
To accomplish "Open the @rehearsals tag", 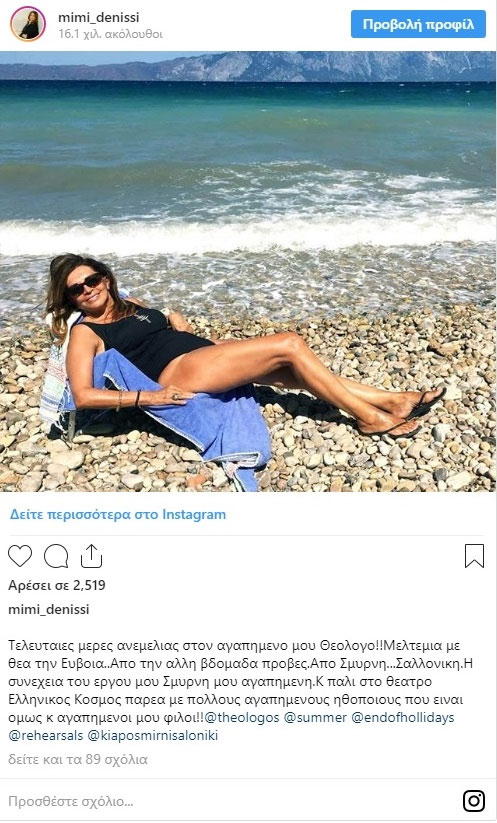I will pyautogui.click(x=46, y=735).
